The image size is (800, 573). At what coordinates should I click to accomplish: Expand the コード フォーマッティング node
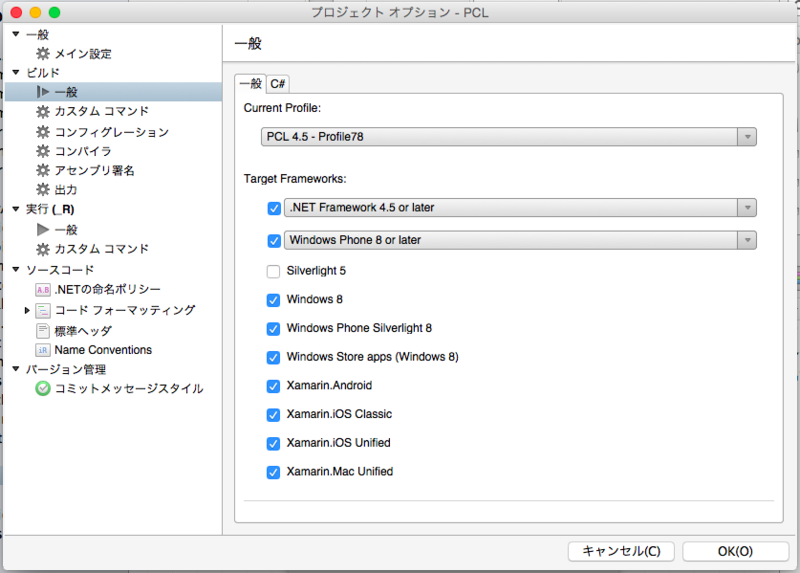click(x=27, y=310)
